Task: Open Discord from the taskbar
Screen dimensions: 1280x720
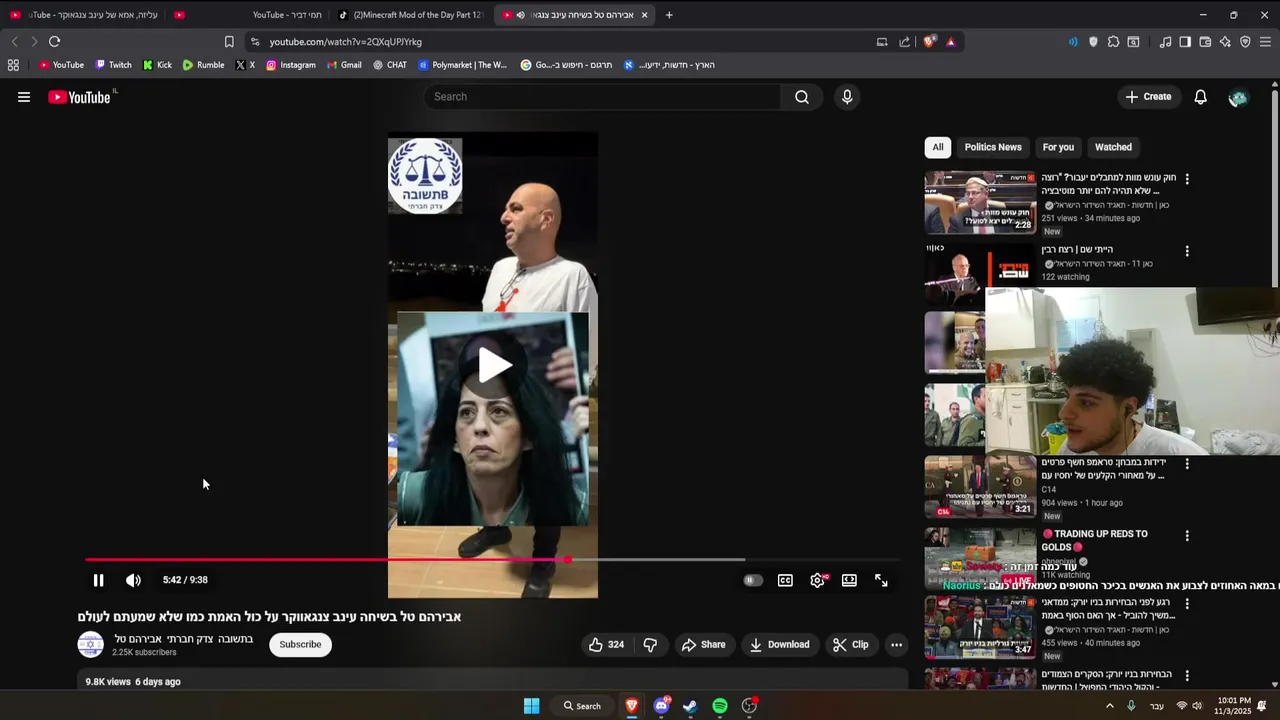Action: [x=661, y=706]
